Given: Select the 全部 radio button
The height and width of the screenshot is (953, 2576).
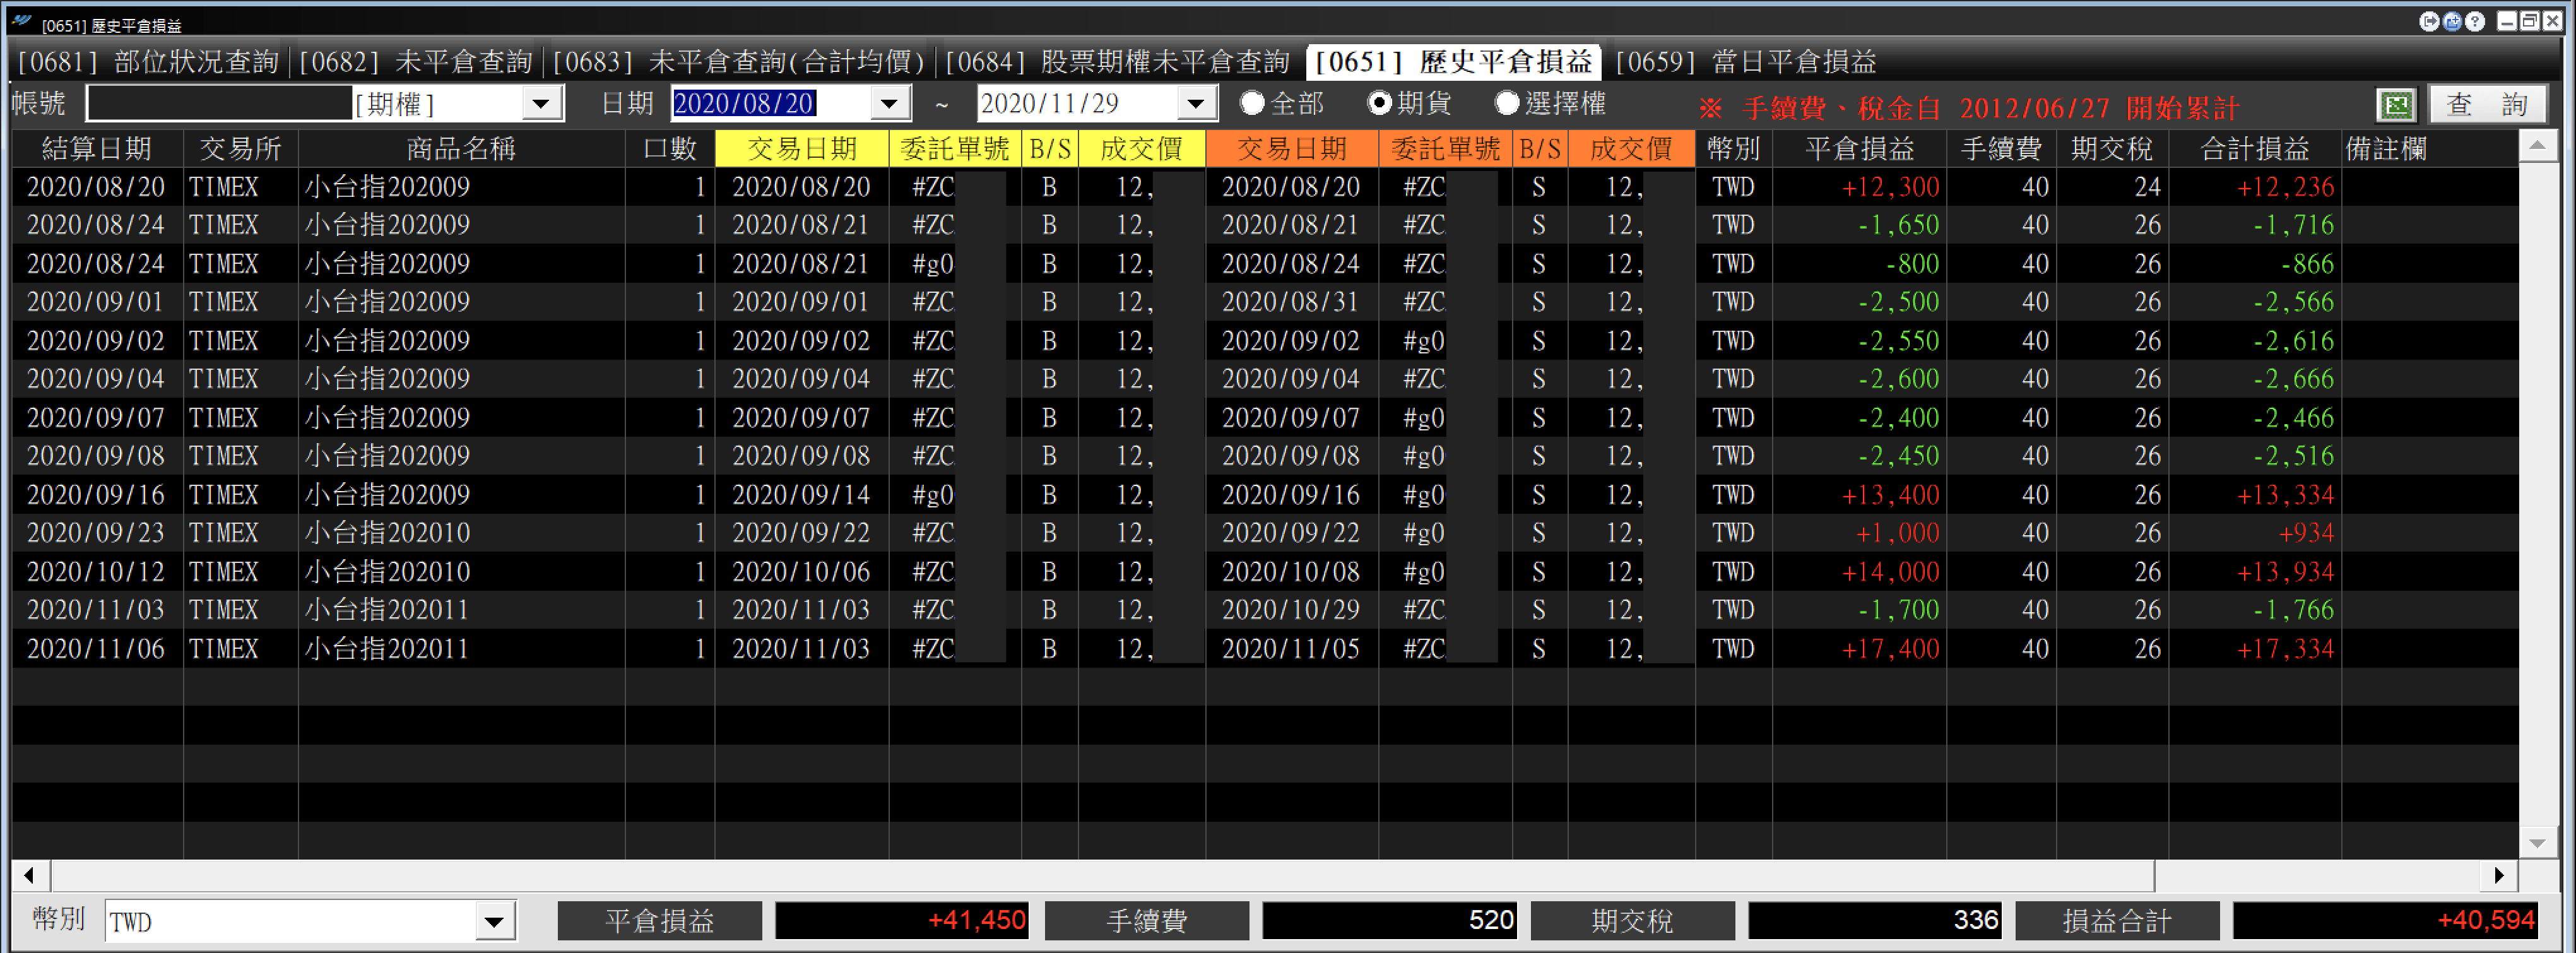Looking at the screenshot, I should click(x=1252, y=103).
